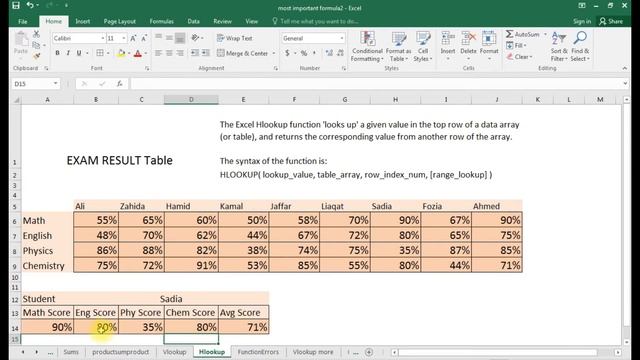This screenshot has height=360, width=640.
Task: Click Increase Indent icon
Action: (206, 53)
